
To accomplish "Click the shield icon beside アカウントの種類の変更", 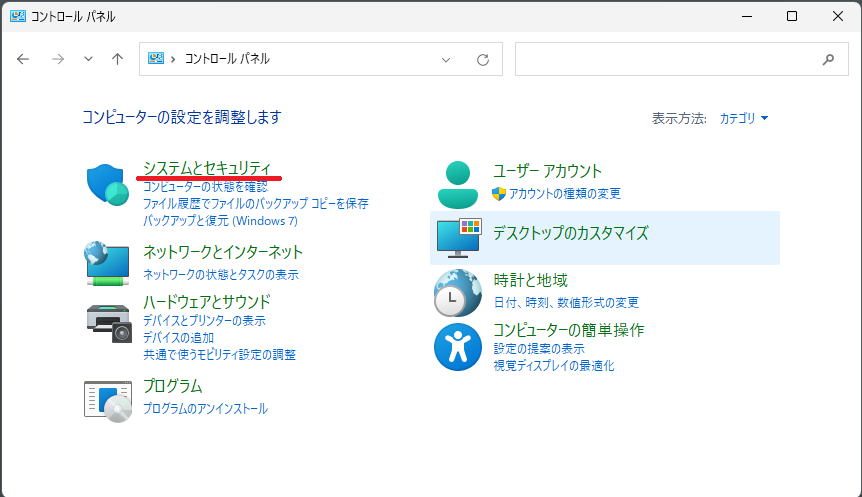I will click(499, 194).
